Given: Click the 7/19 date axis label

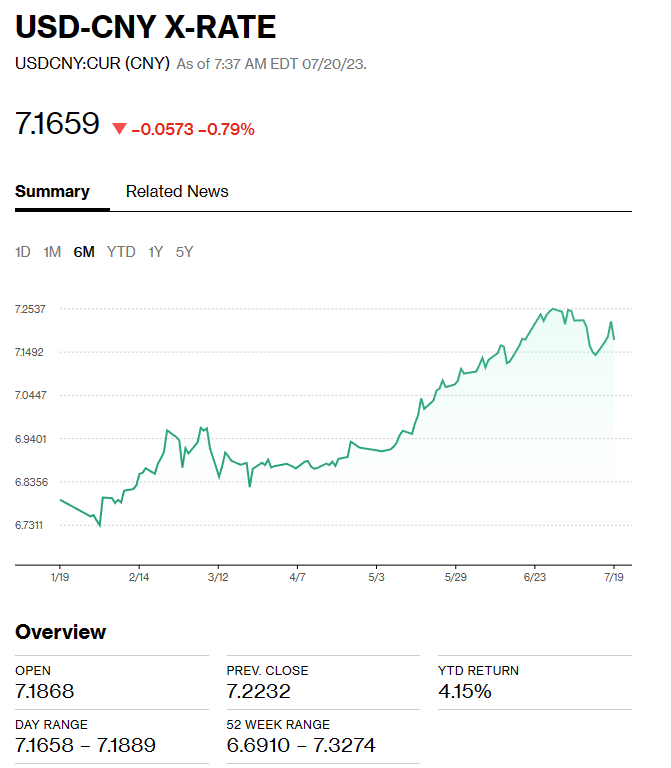Looking at the screenshot, I should pyautogui.click(x=613, y=577).
